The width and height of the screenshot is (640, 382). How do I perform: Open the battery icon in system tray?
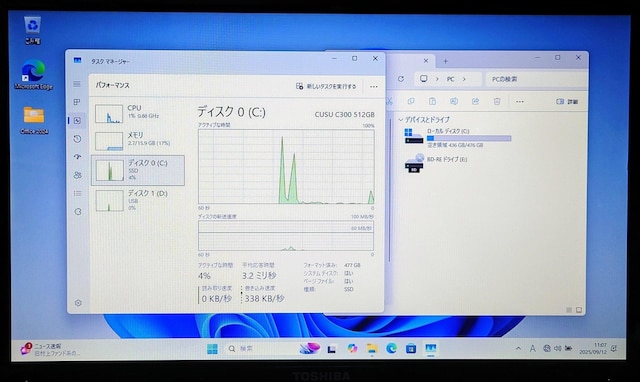pos(568,349)
